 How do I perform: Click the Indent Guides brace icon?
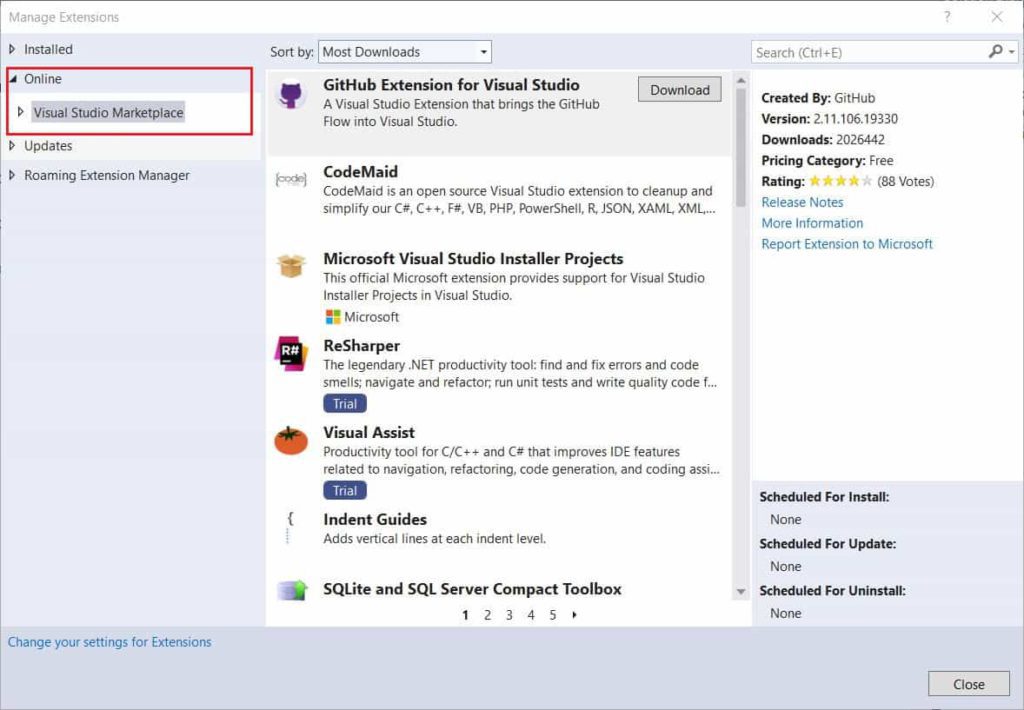pyautogui.click(x=289, y=527)
